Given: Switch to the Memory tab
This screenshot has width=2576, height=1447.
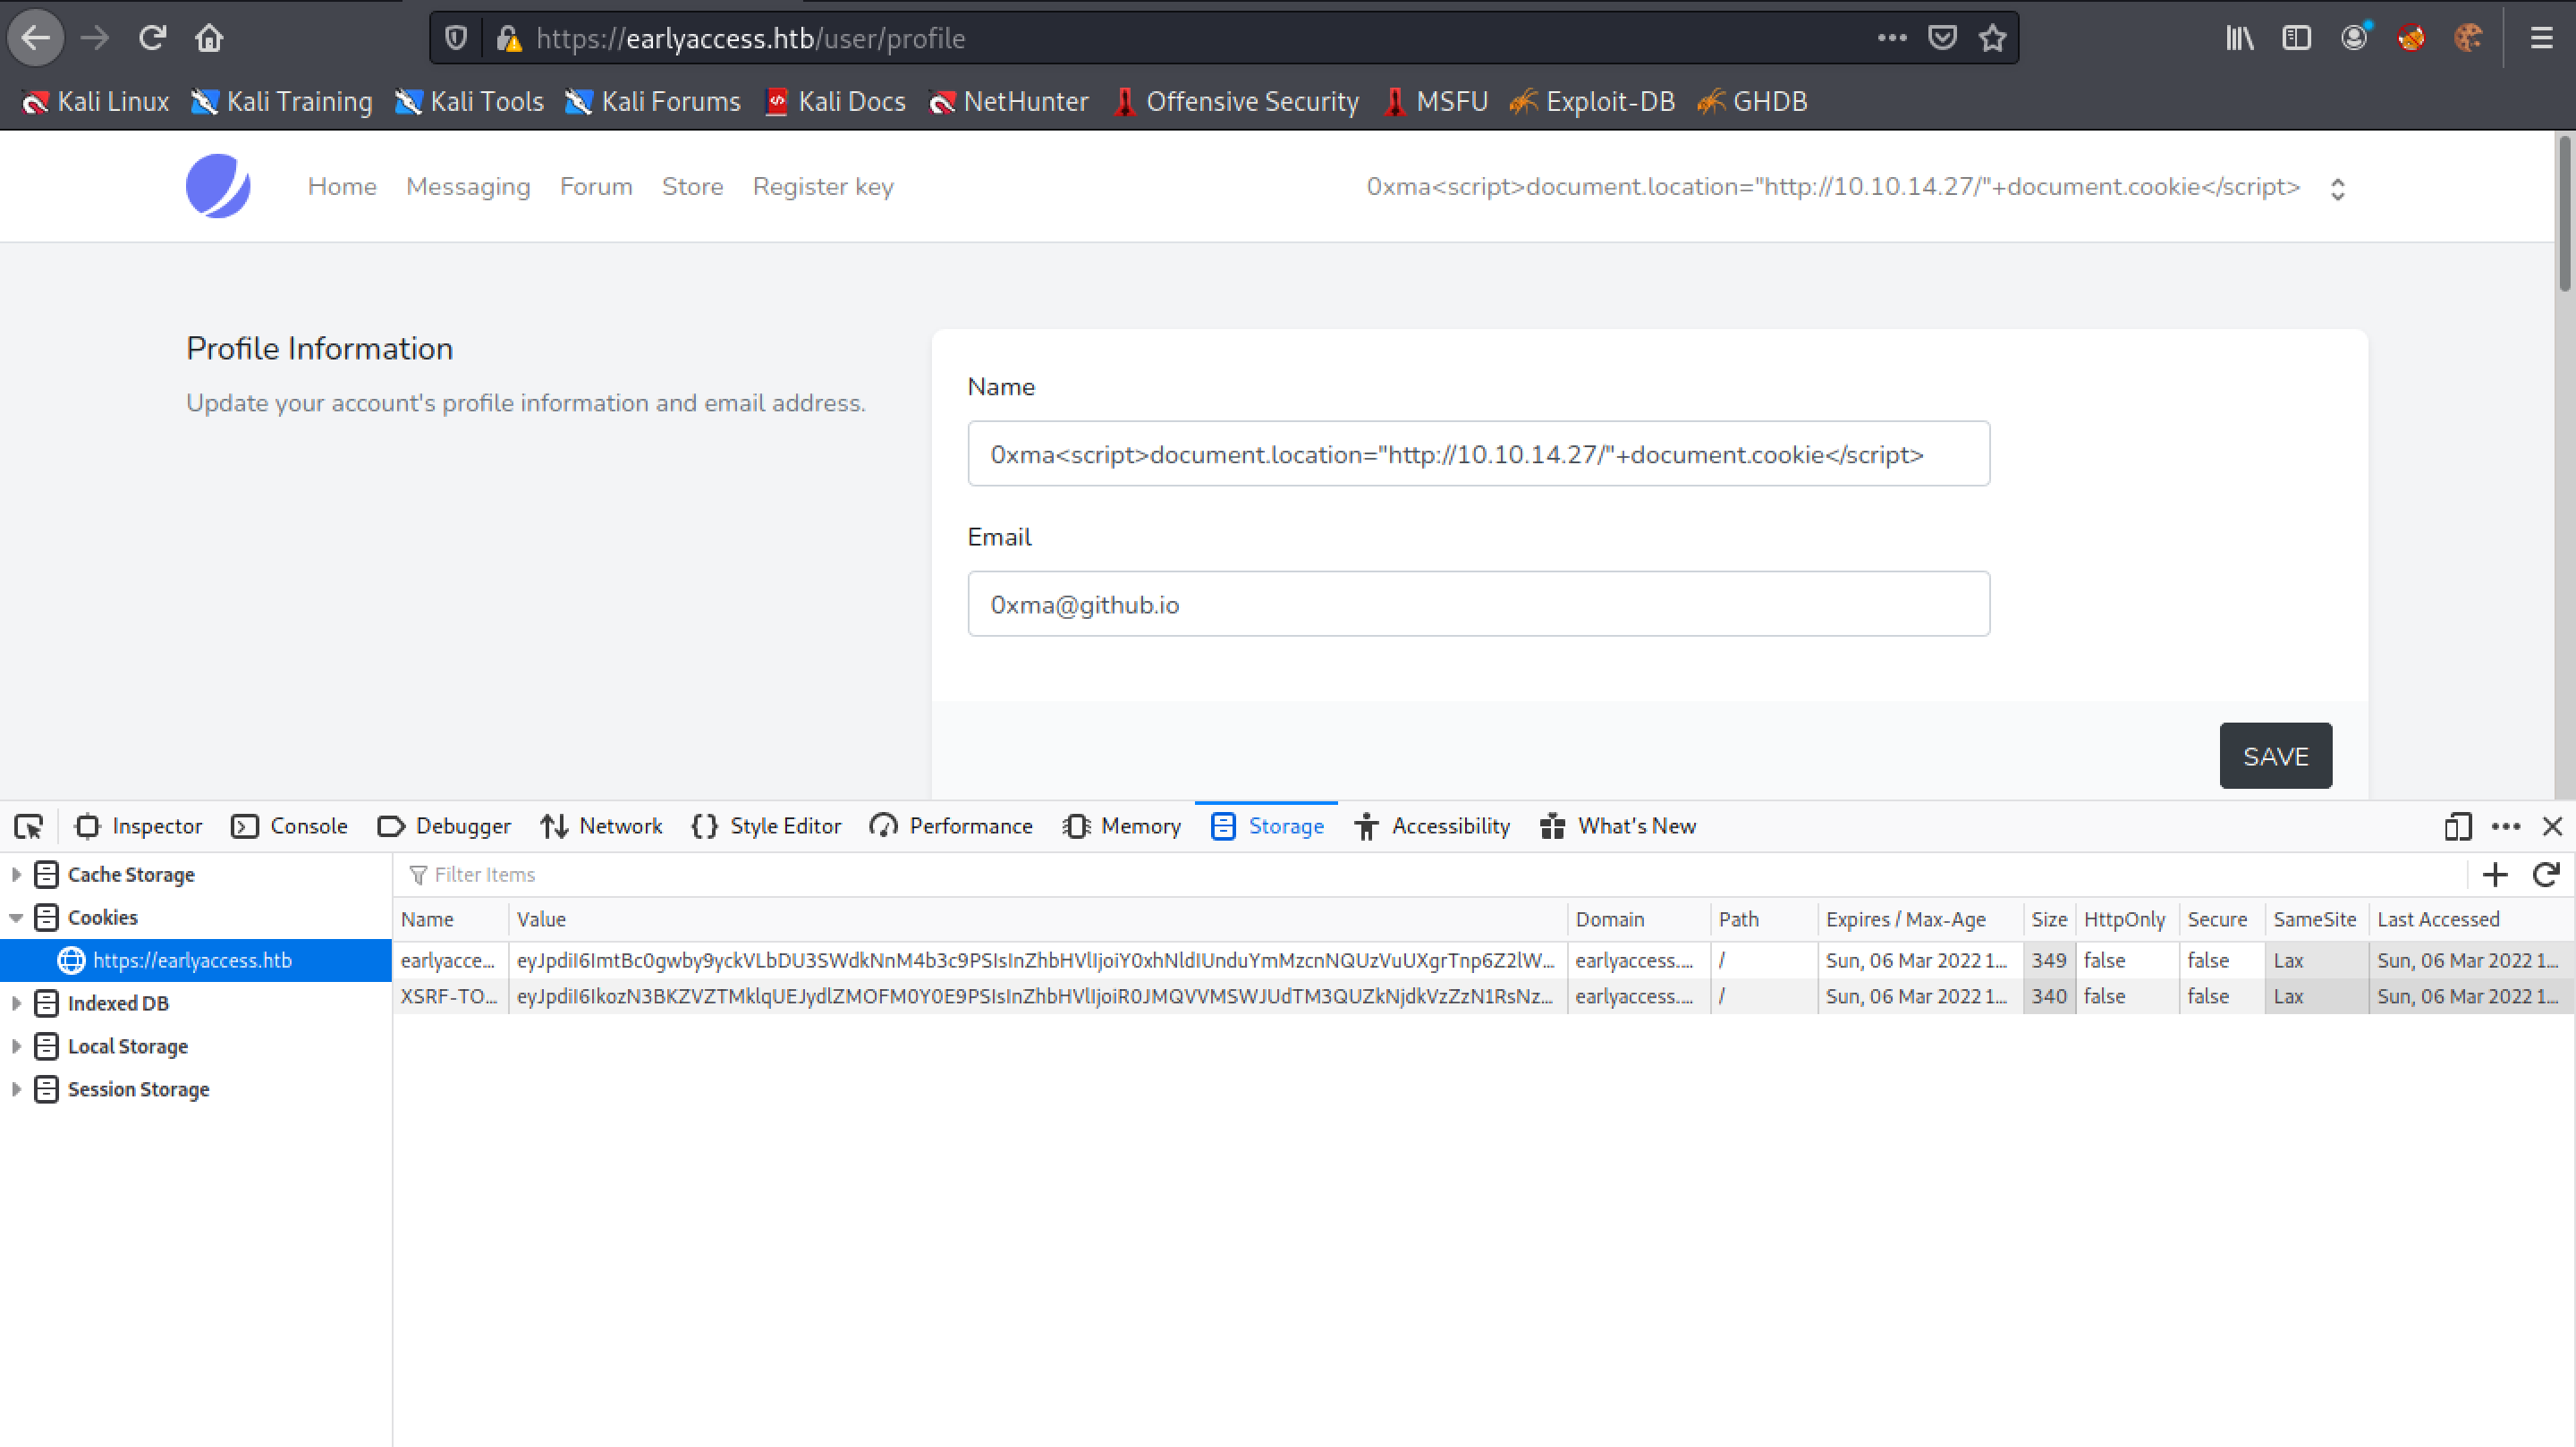Looking at the screenshot, I should pyautogui.click(x=1122, y=826).
